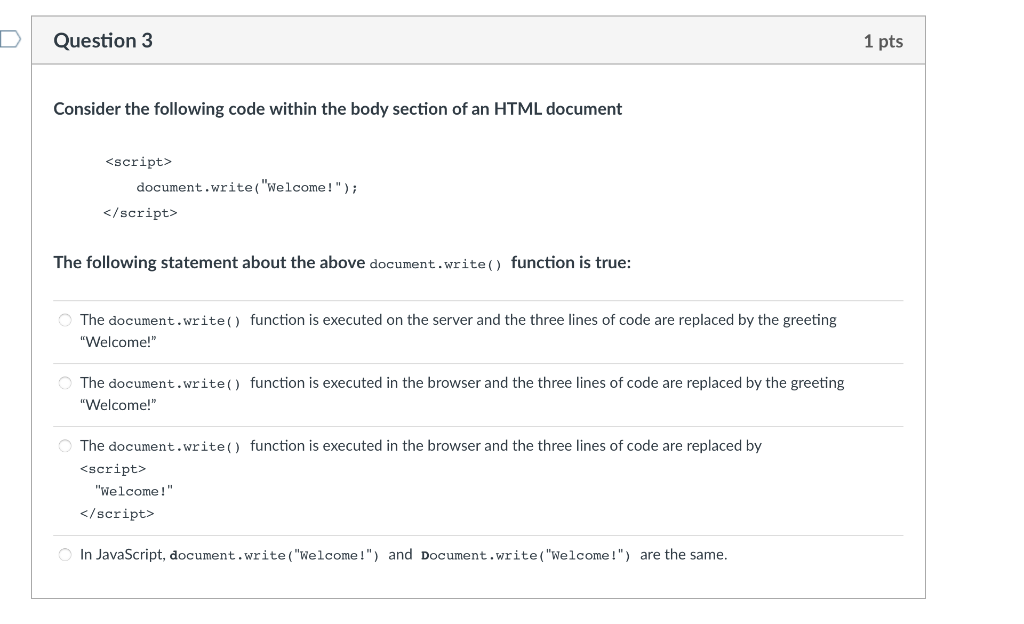Click the opening <script> tag in the code sample
This screenshot has width=1024, height=624.
(x=138, y=161)
